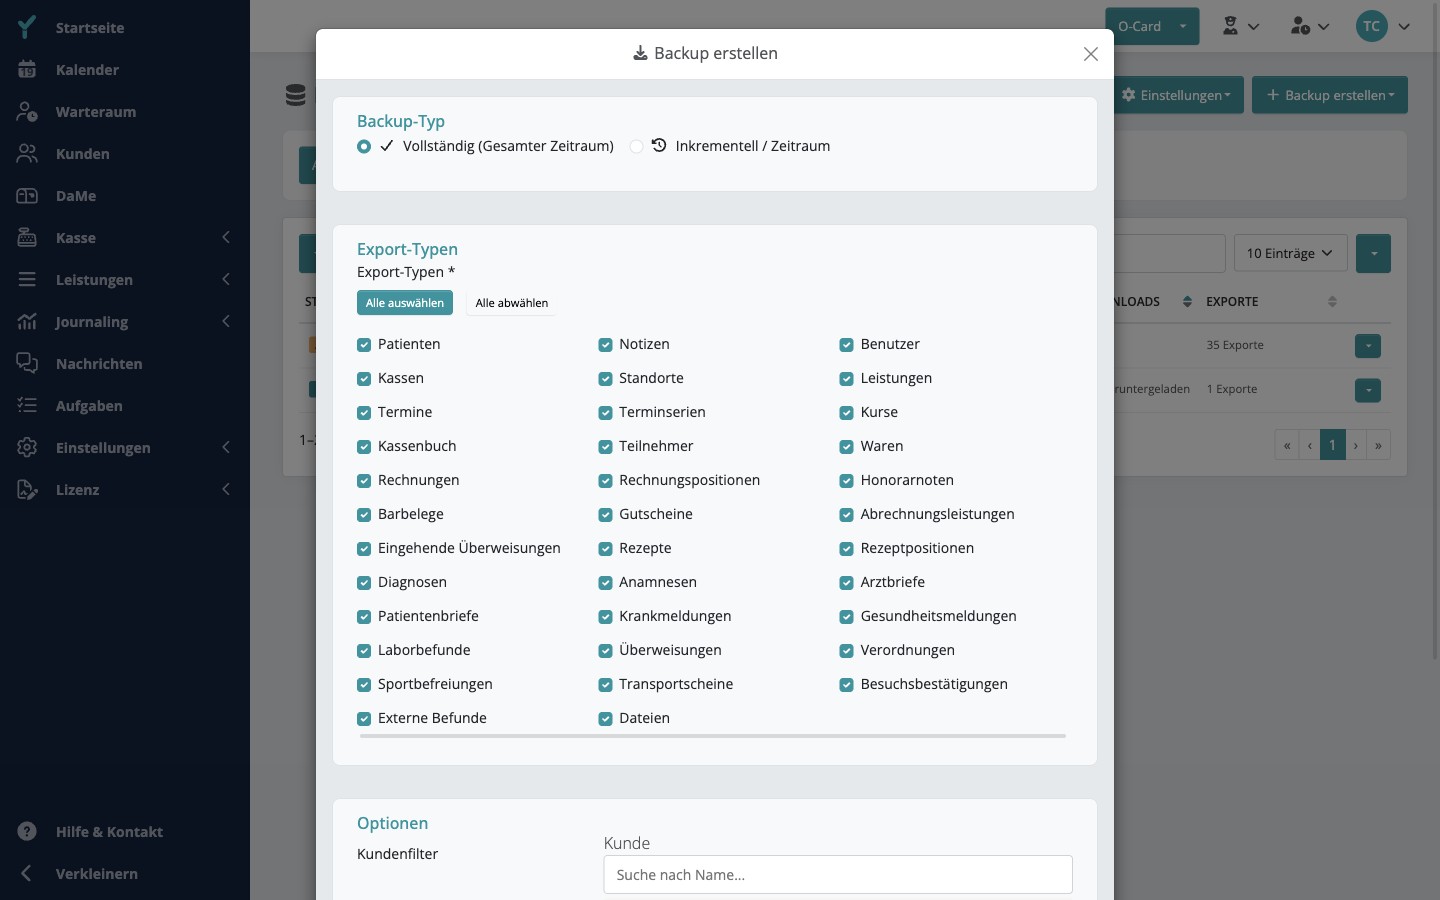Sort by the EXPORTE column arrows
Viewport: 1440px width, 900px height.
1332,302
